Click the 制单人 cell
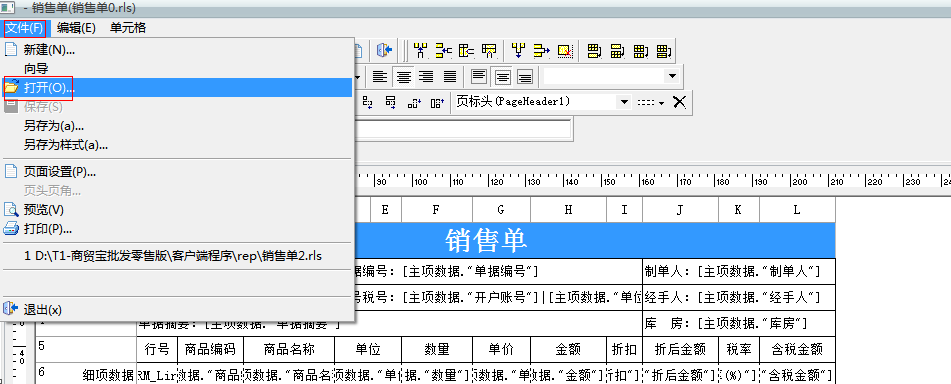Viewport: 951px width, 384px height. coord(739,271)
